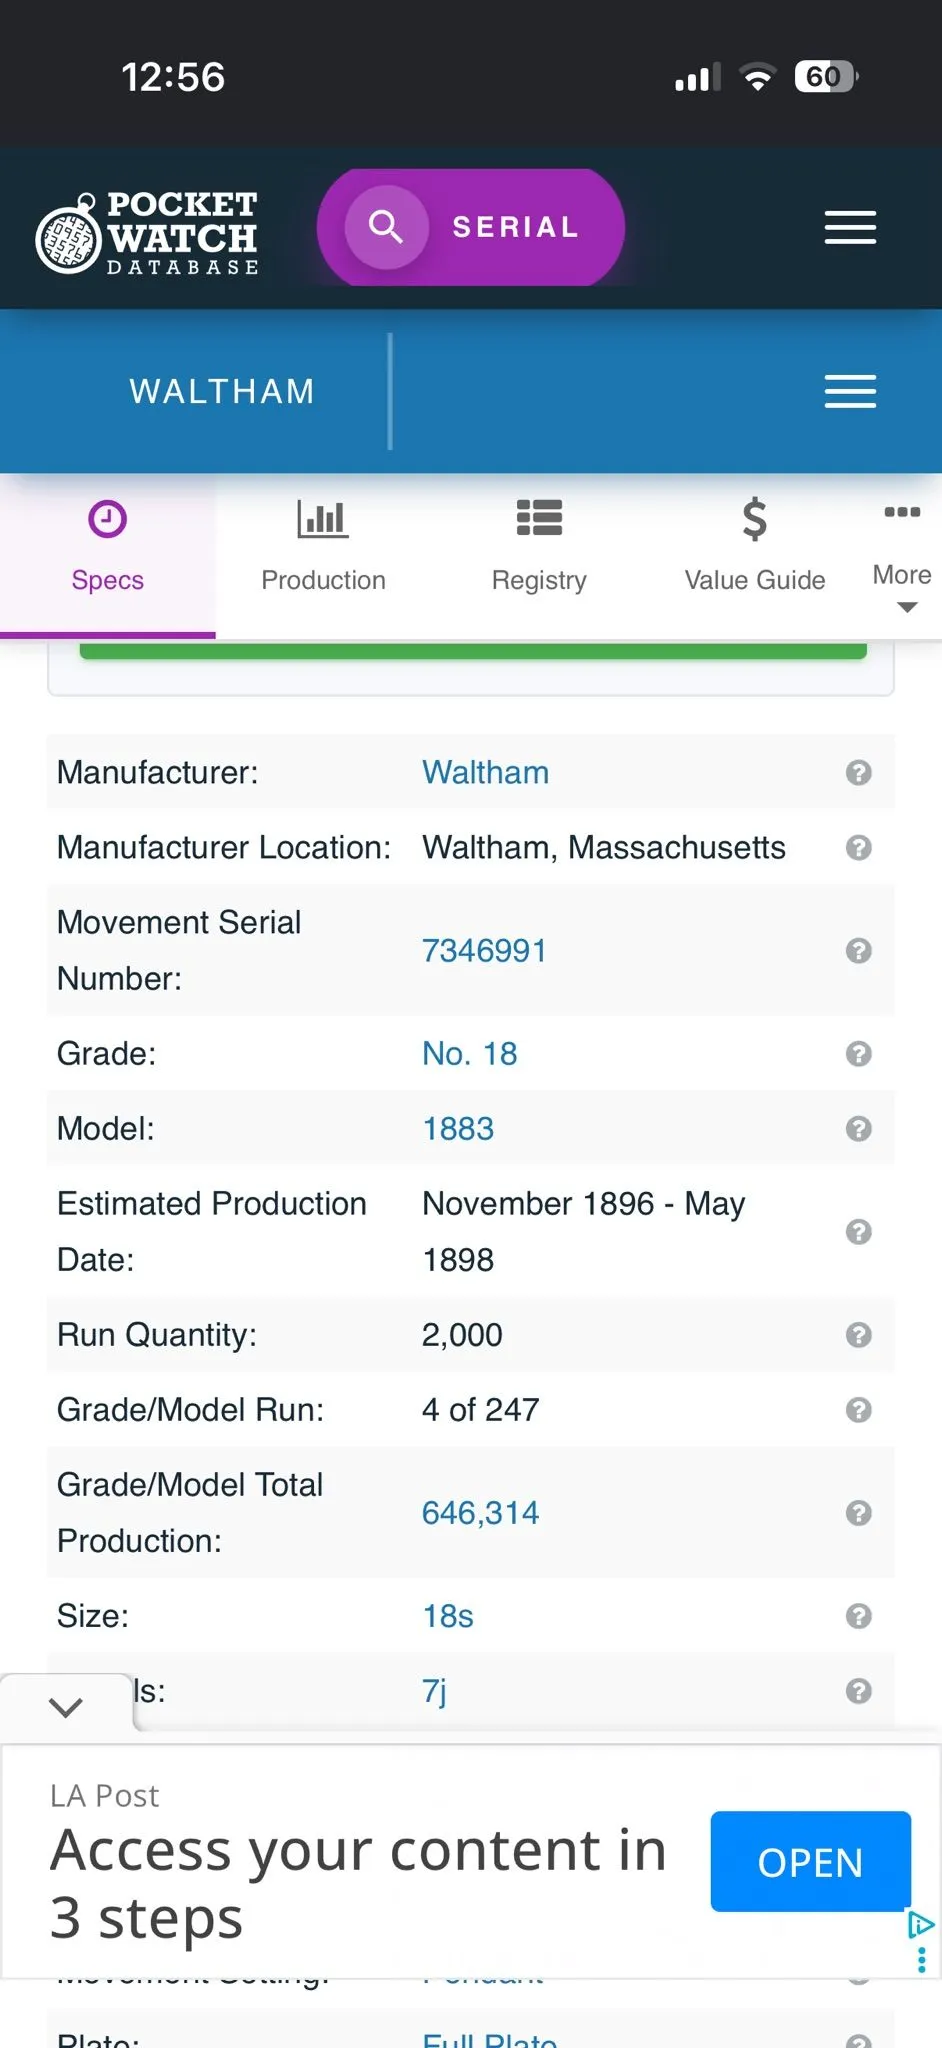
Task: Tap the Wi-Fi status icon
Action: (757, 77)
